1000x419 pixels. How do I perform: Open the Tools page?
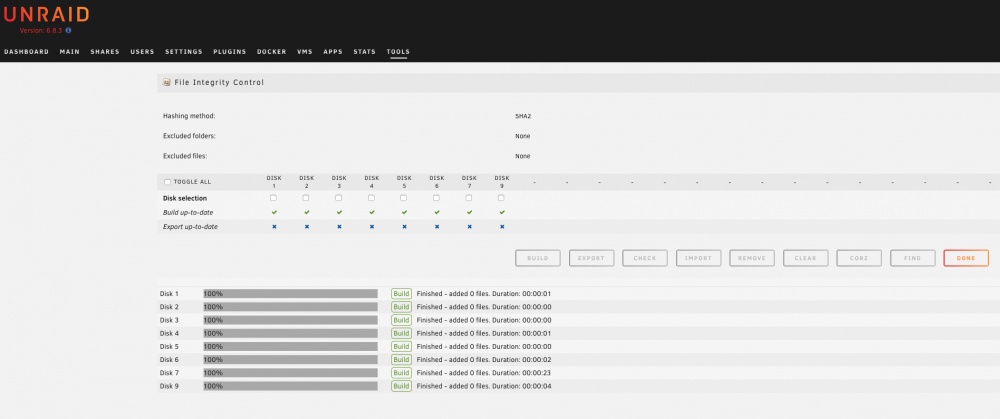pyautogui.click(x=398, y=52)
